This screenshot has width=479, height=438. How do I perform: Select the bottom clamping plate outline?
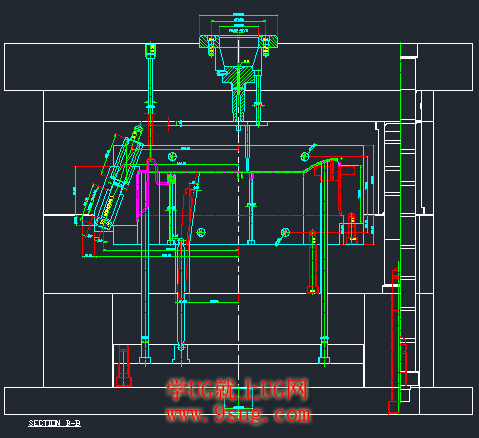point(238,401)
